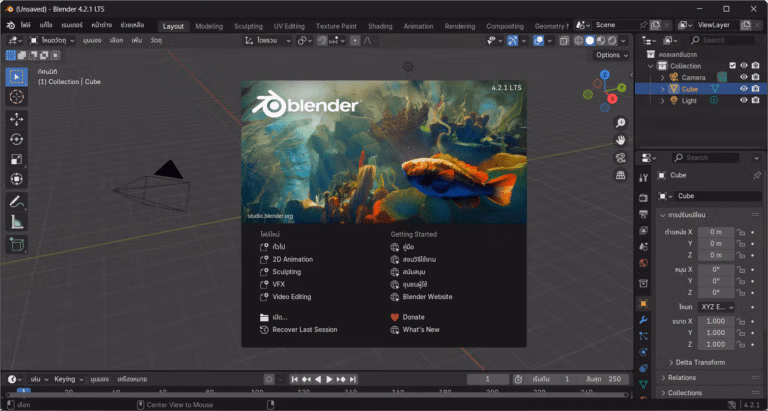The width and height of the screenshot is (768, 411).
Task: Toggle Collection viewport visibility eye
Action: pos(744,66)
